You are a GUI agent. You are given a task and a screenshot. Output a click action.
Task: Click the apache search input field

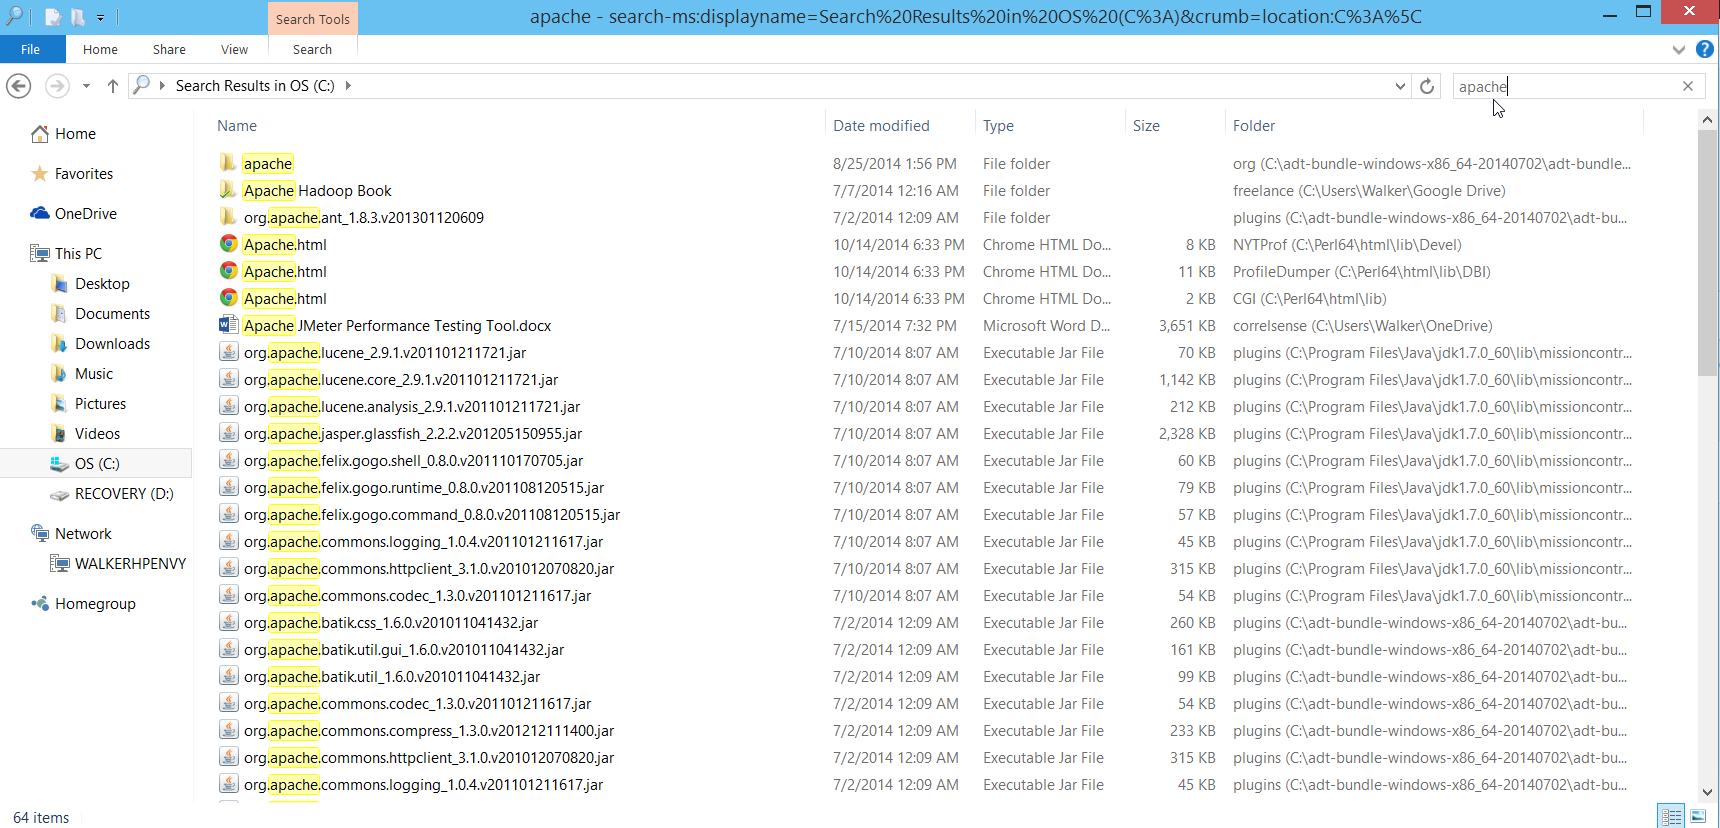pyautogui.click(x=1565, y=86)
